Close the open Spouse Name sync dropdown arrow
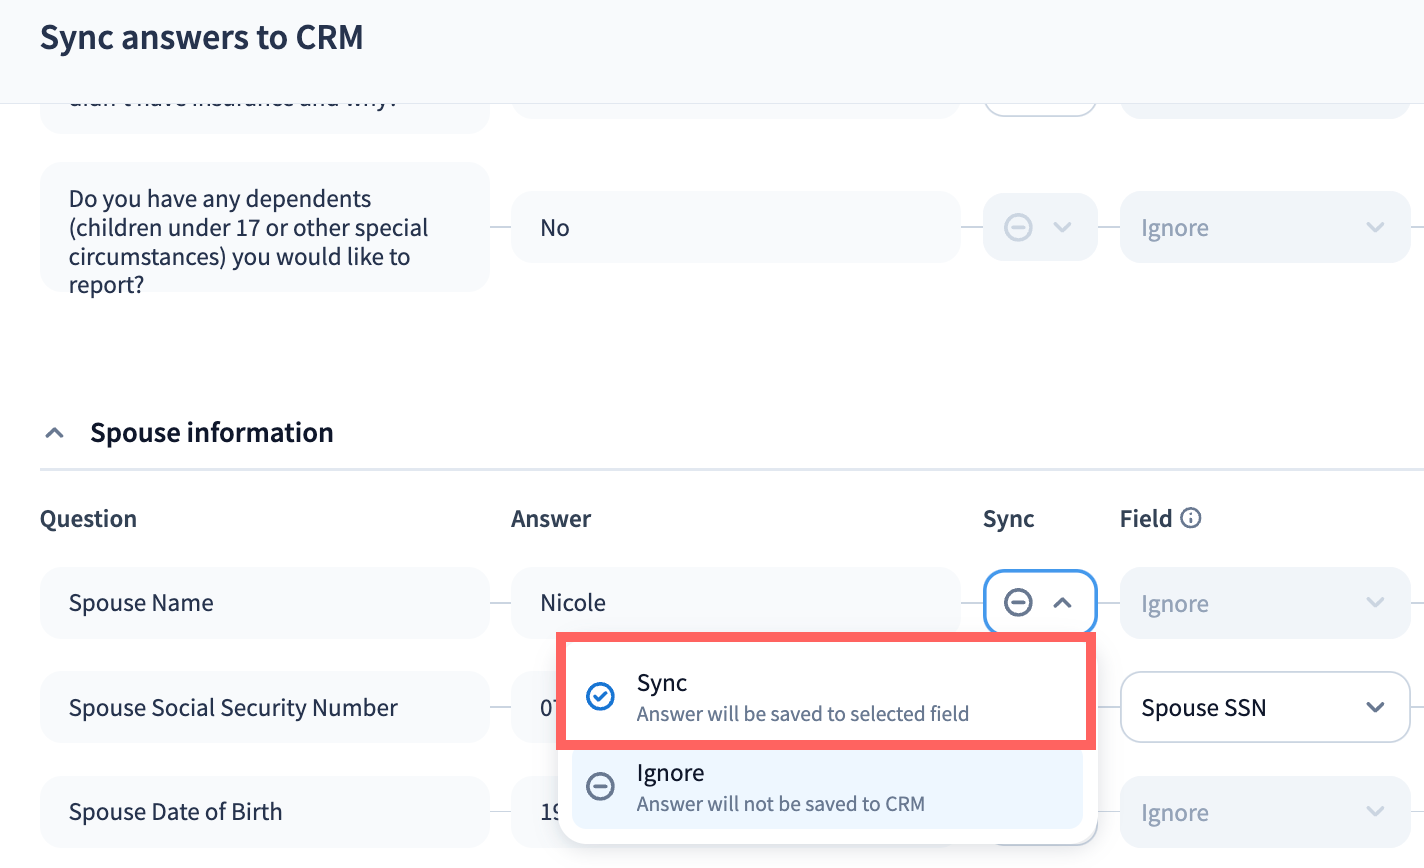Viewport: 1424px width, 868px height. point(1063,603)
